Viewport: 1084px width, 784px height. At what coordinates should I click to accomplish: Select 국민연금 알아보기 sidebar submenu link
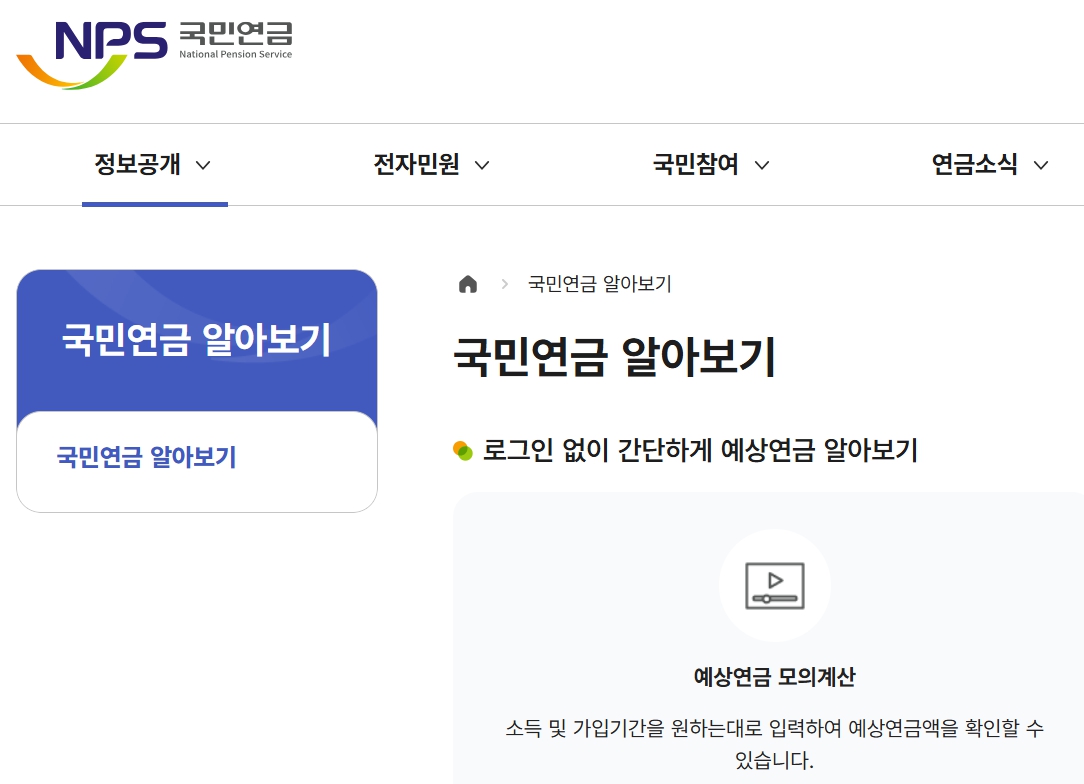[x=147, y=457]
